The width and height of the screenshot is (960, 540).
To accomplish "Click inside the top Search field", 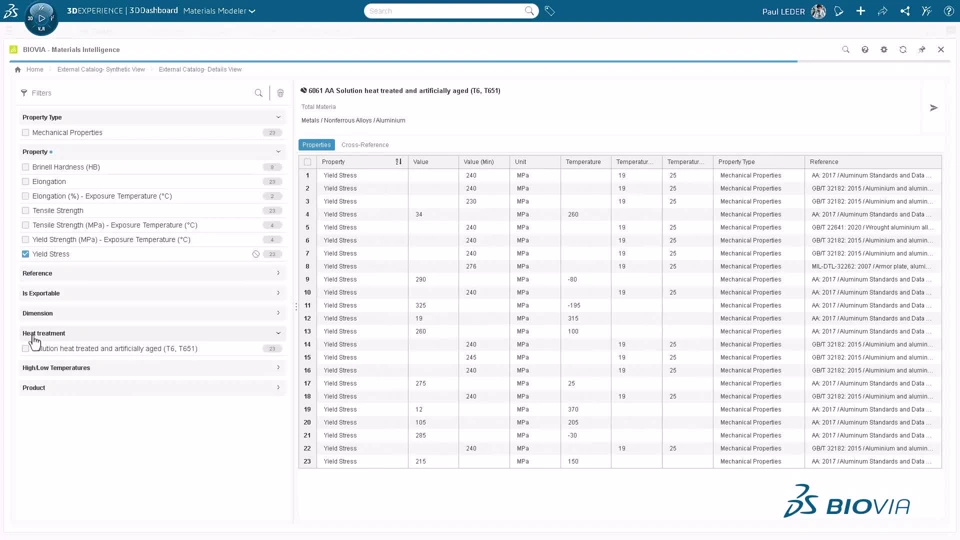I will coord(445,11).
